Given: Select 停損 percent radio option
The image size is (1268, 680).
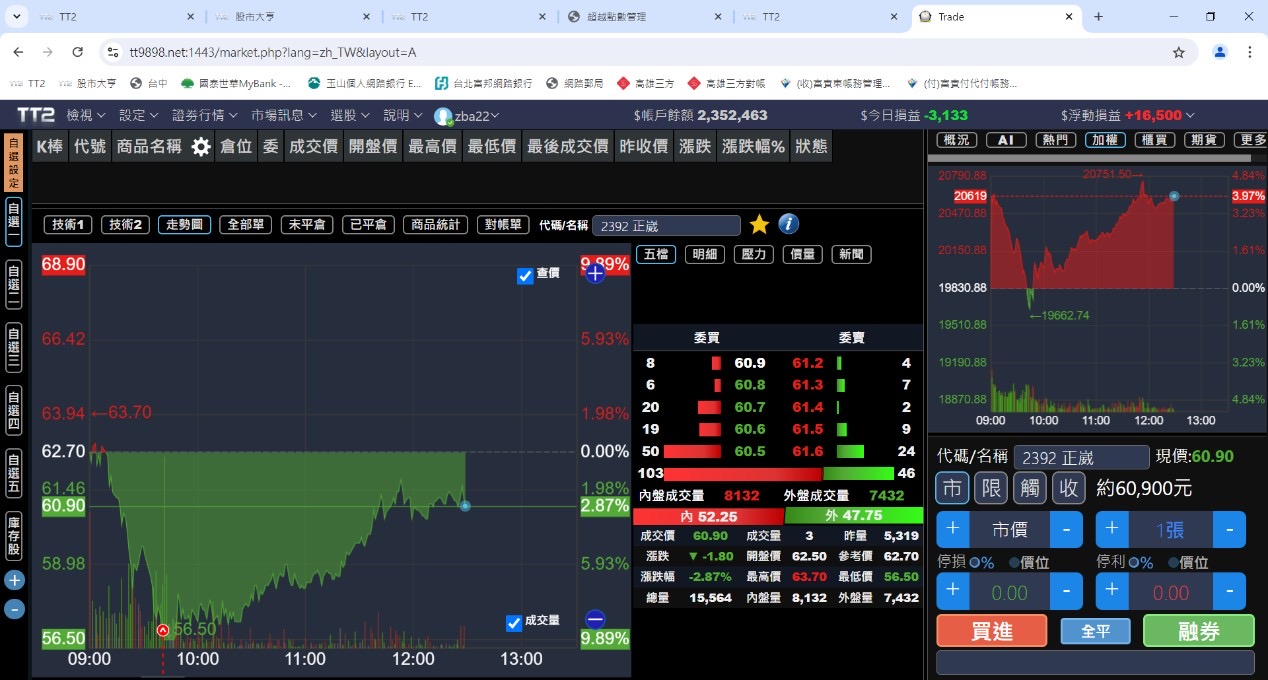Looking at the screenshot, I should [974, 562].
